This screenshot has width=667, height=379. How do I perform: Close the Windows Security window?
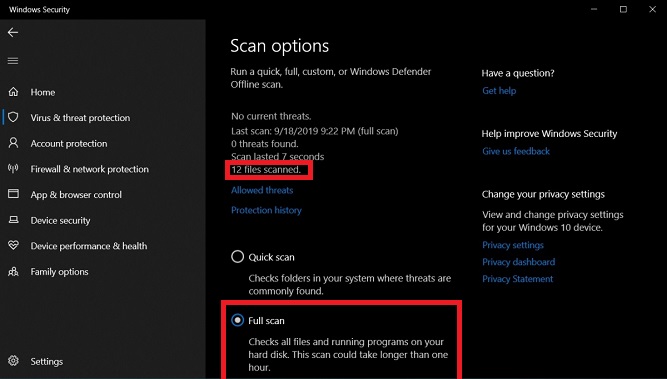pos(652,9)
